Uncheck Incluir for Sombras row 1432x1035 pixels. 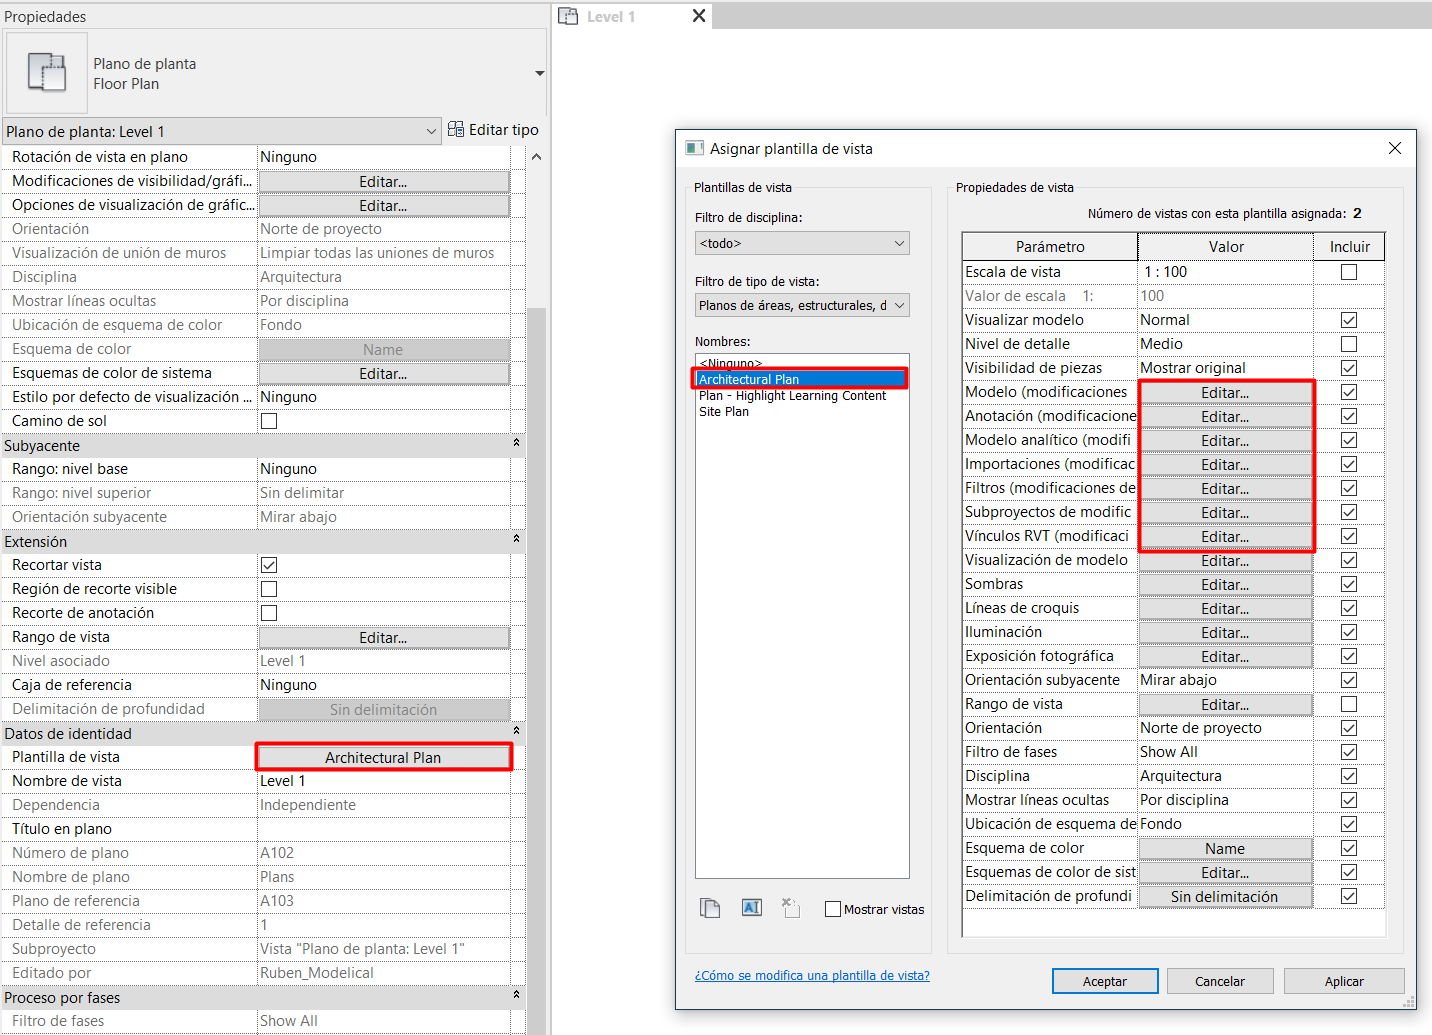click(x=1349, y=584)
